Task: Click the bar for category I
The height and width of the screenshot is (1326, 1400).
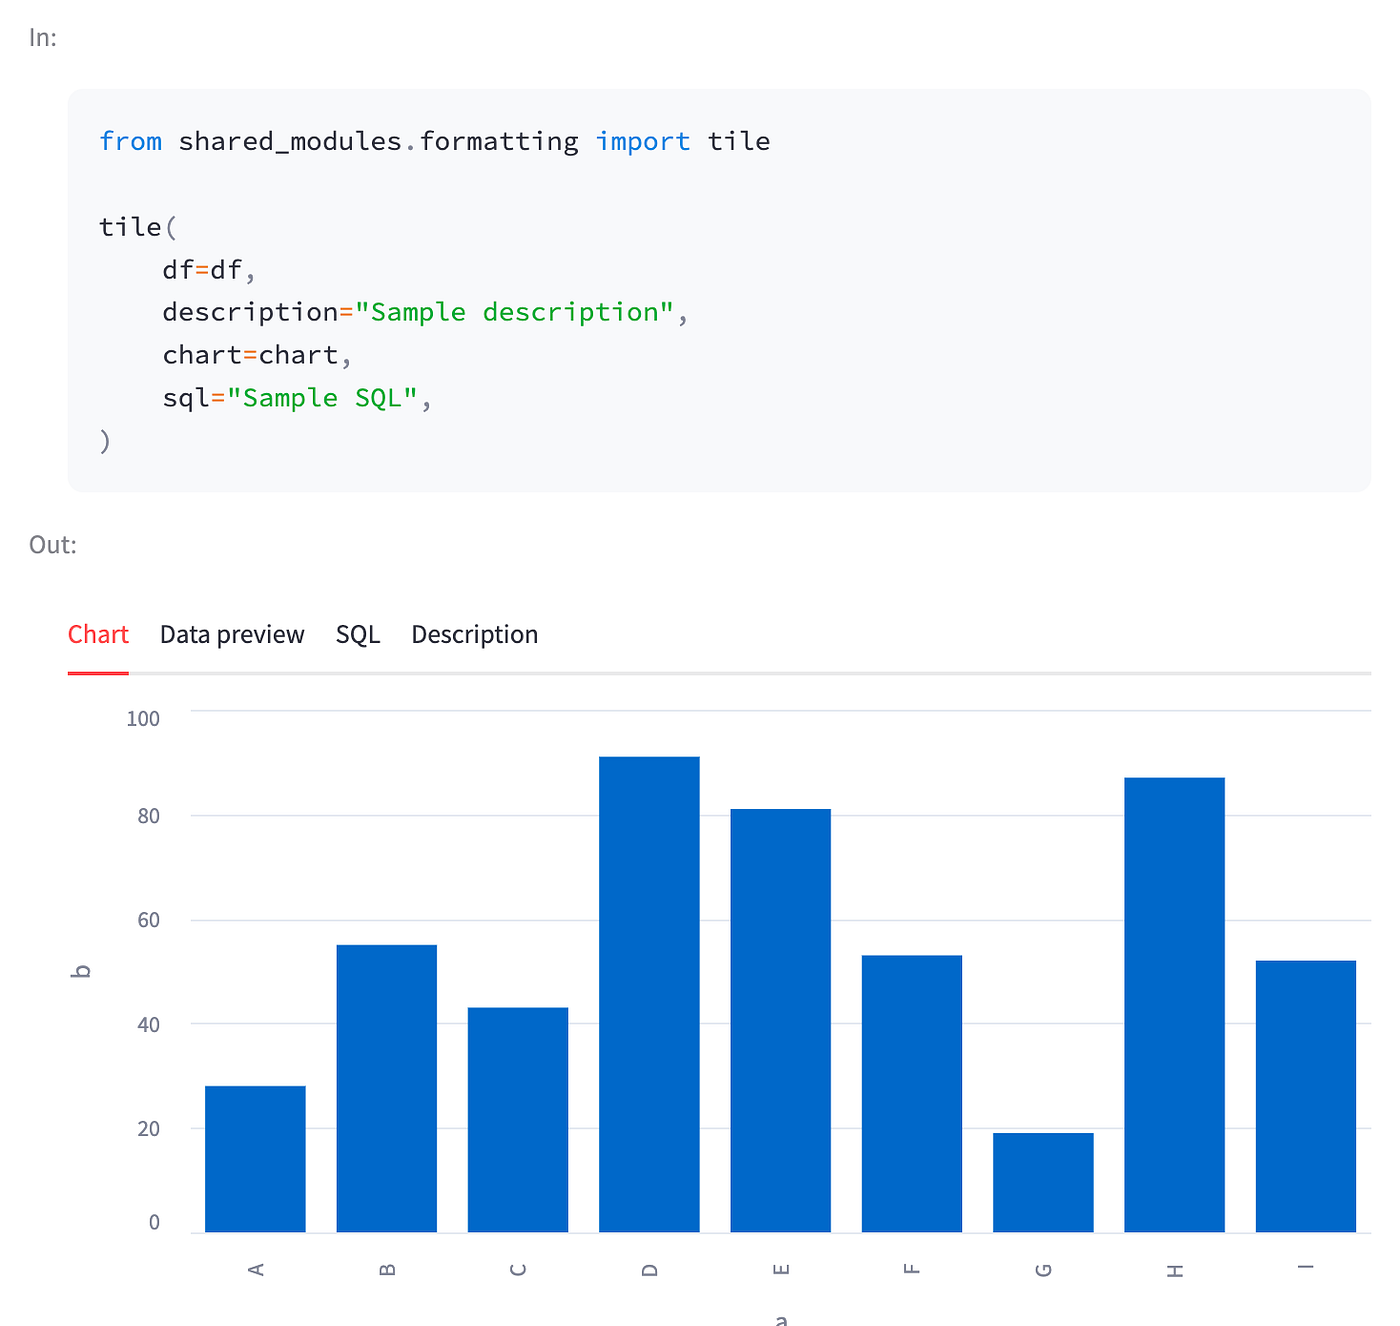Action: (x=1305, y=1096)
